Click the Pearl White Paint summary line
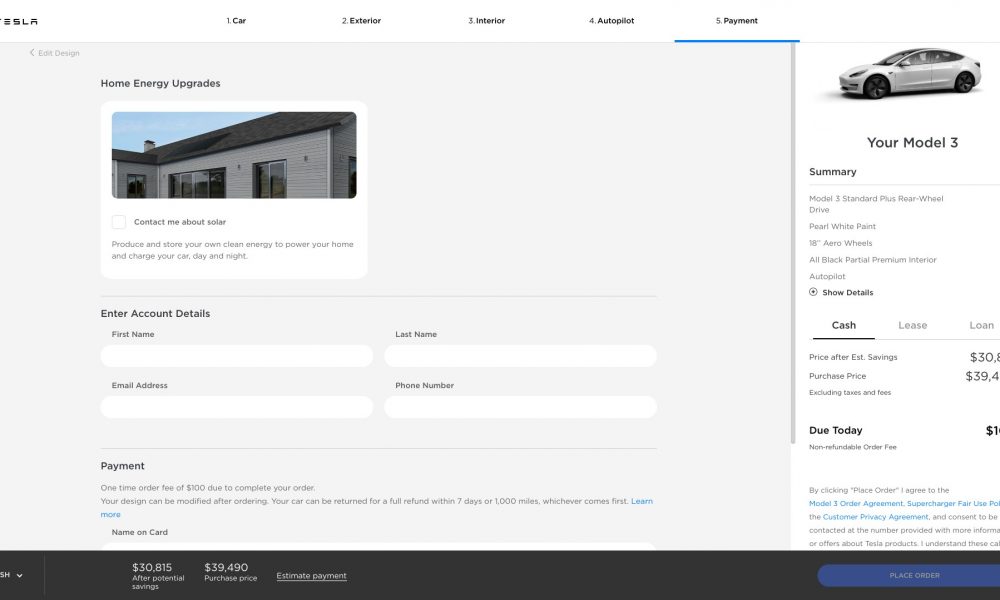Image resolution: width=1000 pixels, height=600 pixels. point(842,226)
